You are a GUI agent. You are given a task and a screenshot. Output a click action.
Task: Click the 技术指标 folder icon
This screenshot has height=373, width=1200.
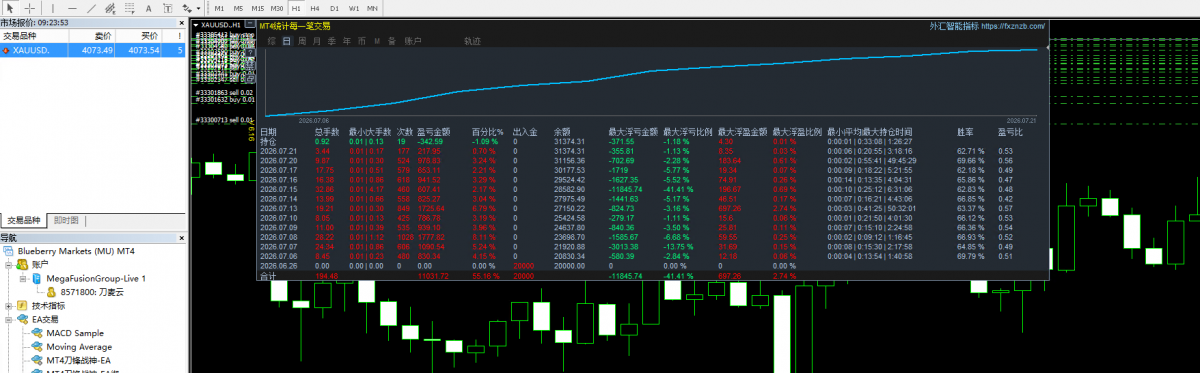pos(22,306)
